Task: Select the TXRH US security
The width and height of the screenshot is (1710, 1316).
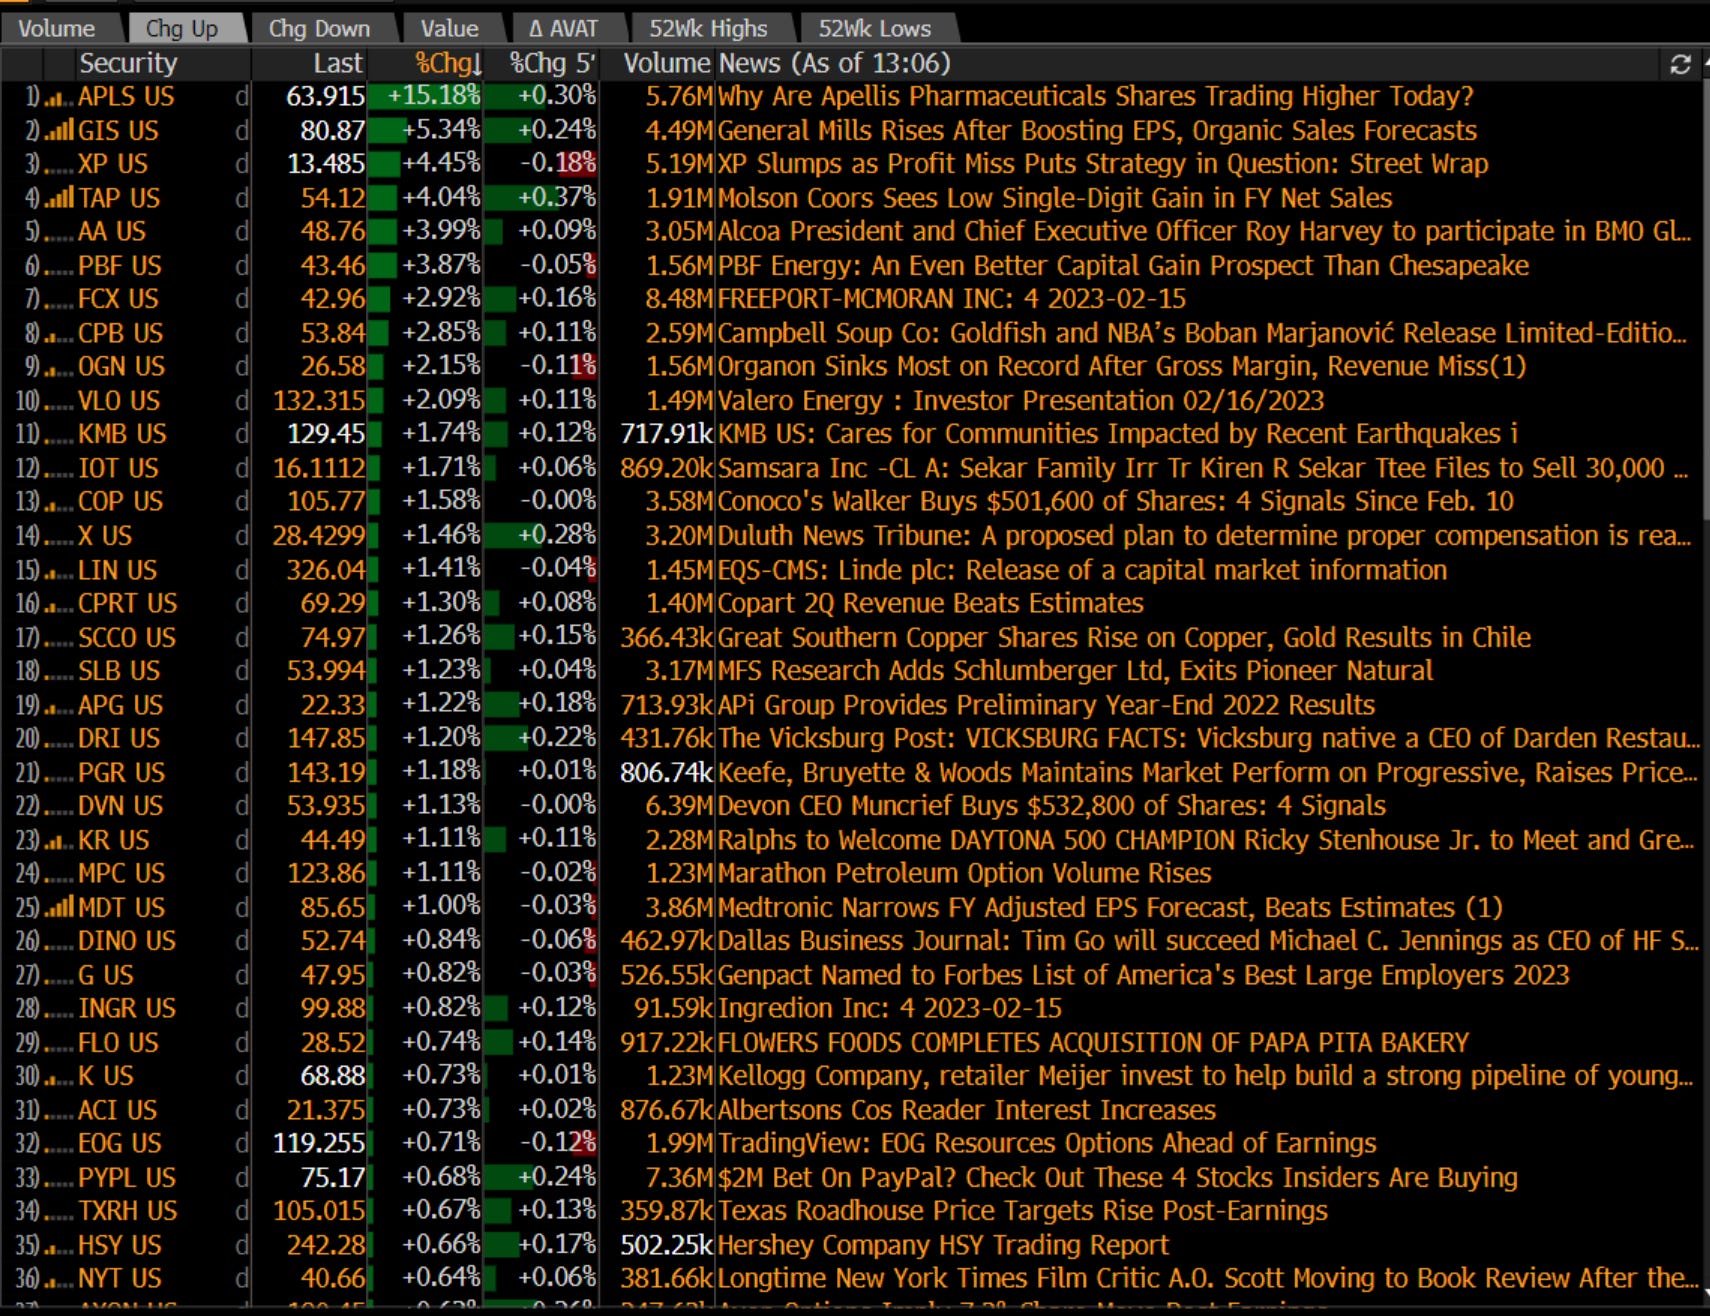Action: (x=128, y=1211)
